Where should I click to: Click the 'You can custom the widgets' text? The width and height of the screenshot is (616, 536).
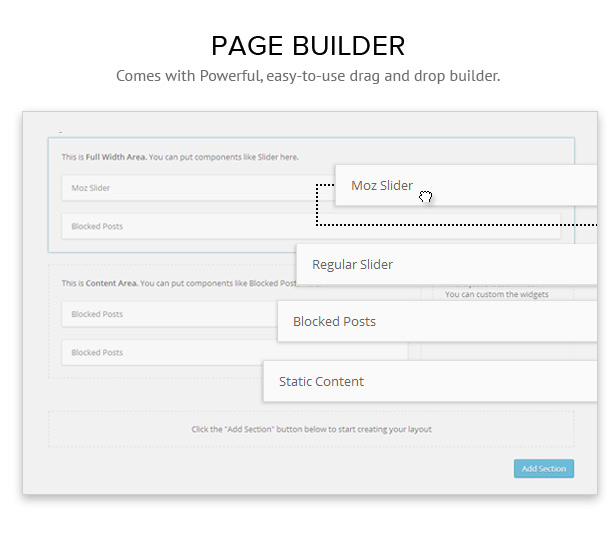point(497,294)
